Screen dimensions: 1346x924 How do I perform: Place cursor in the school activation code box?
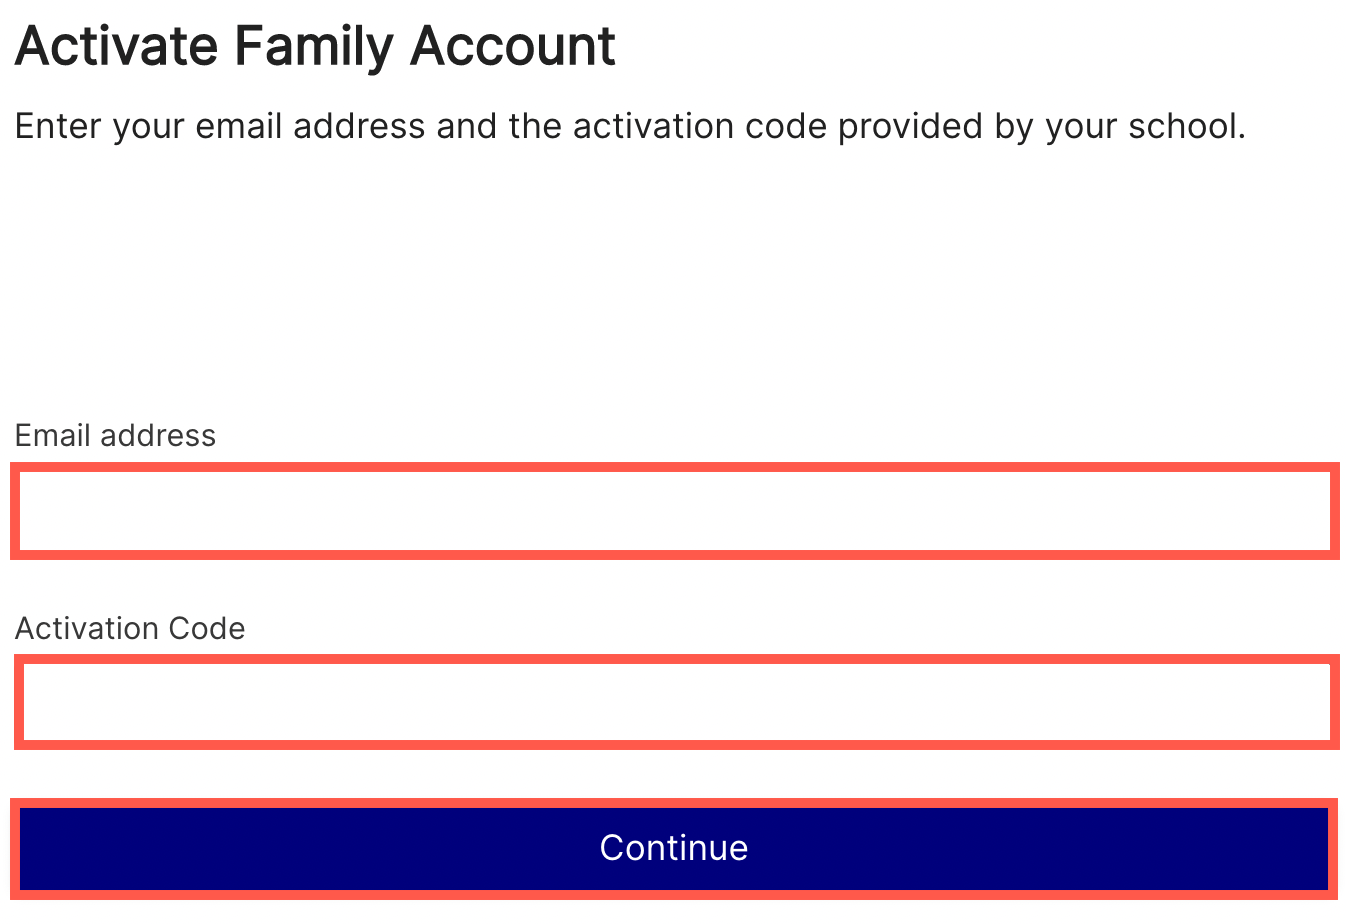[676, 702]
